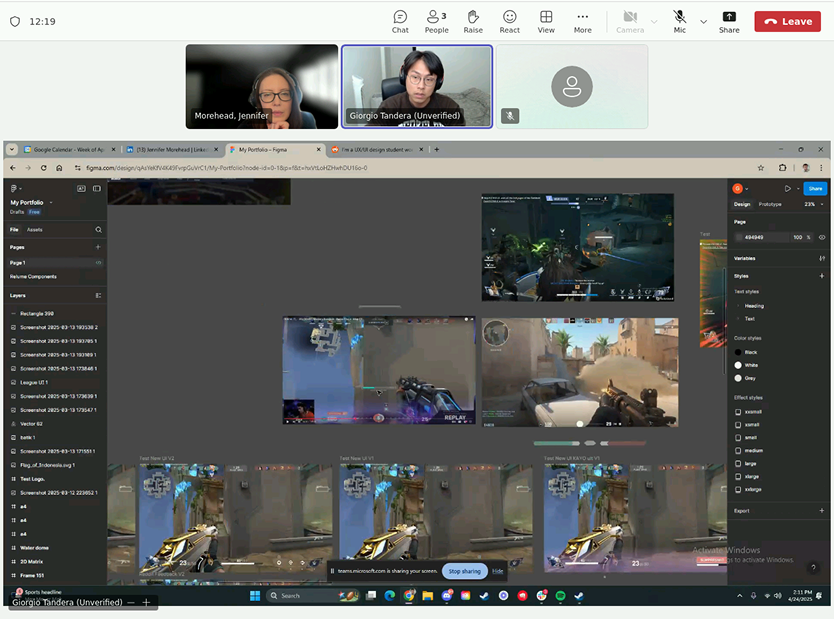This screenshot has width=834, height=619.
Task: Select Page 1 in Pages list
Action: coord(55,263)
